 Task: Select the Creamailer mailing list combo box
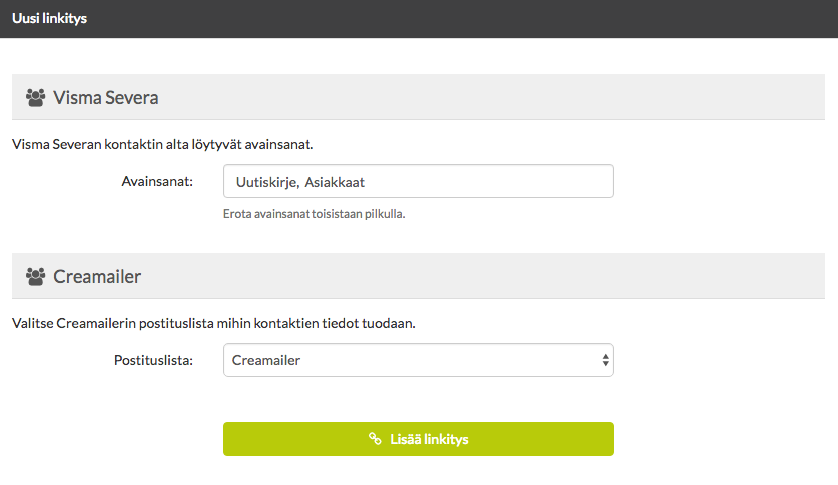(x=418, y=360)
